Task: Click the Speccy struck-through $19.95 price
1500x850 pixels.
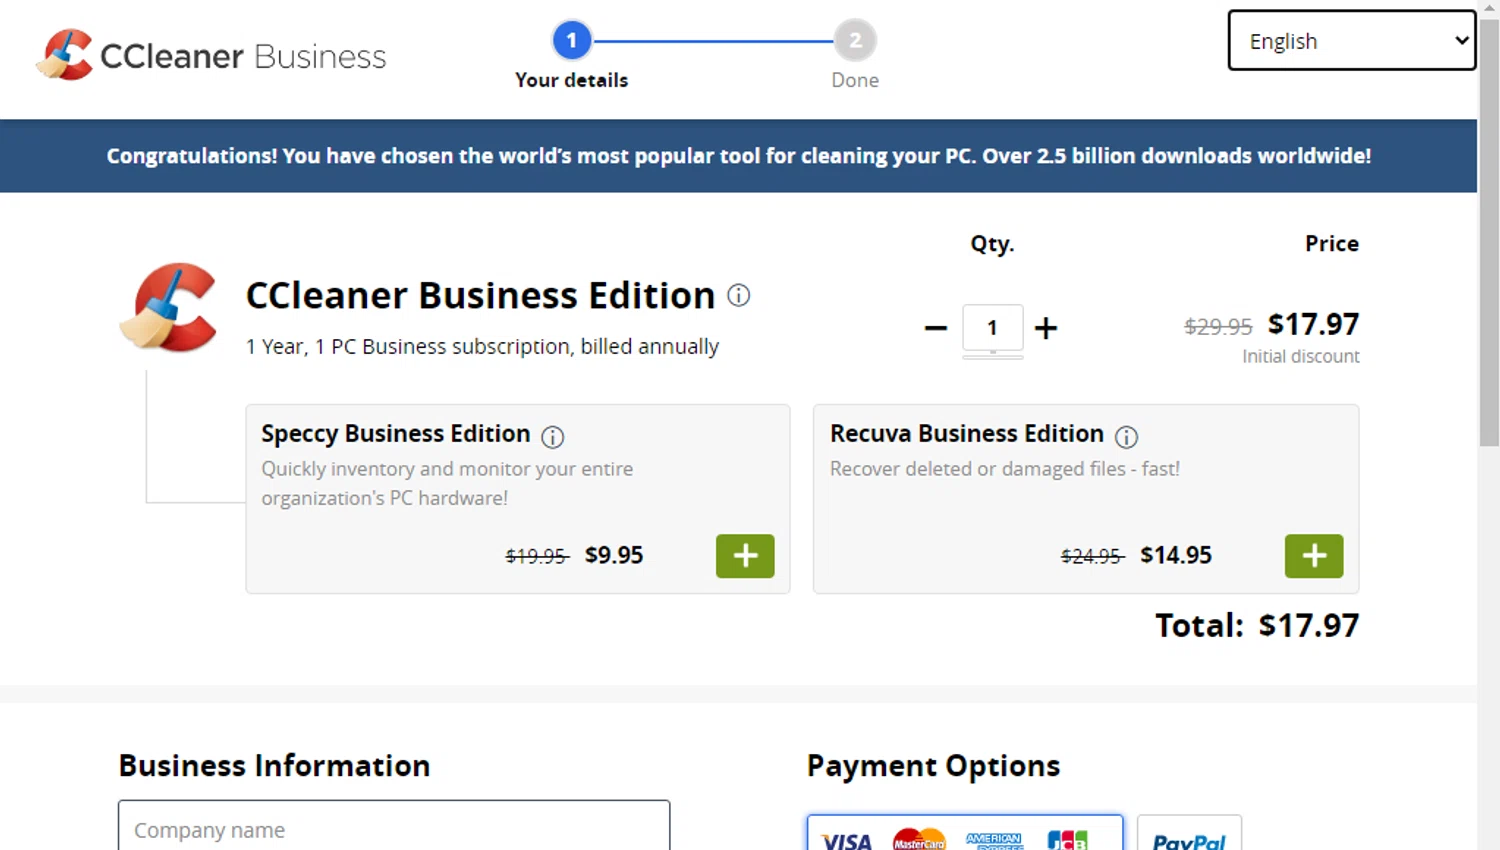Action: pyautogui.click(x=537, y=556)
